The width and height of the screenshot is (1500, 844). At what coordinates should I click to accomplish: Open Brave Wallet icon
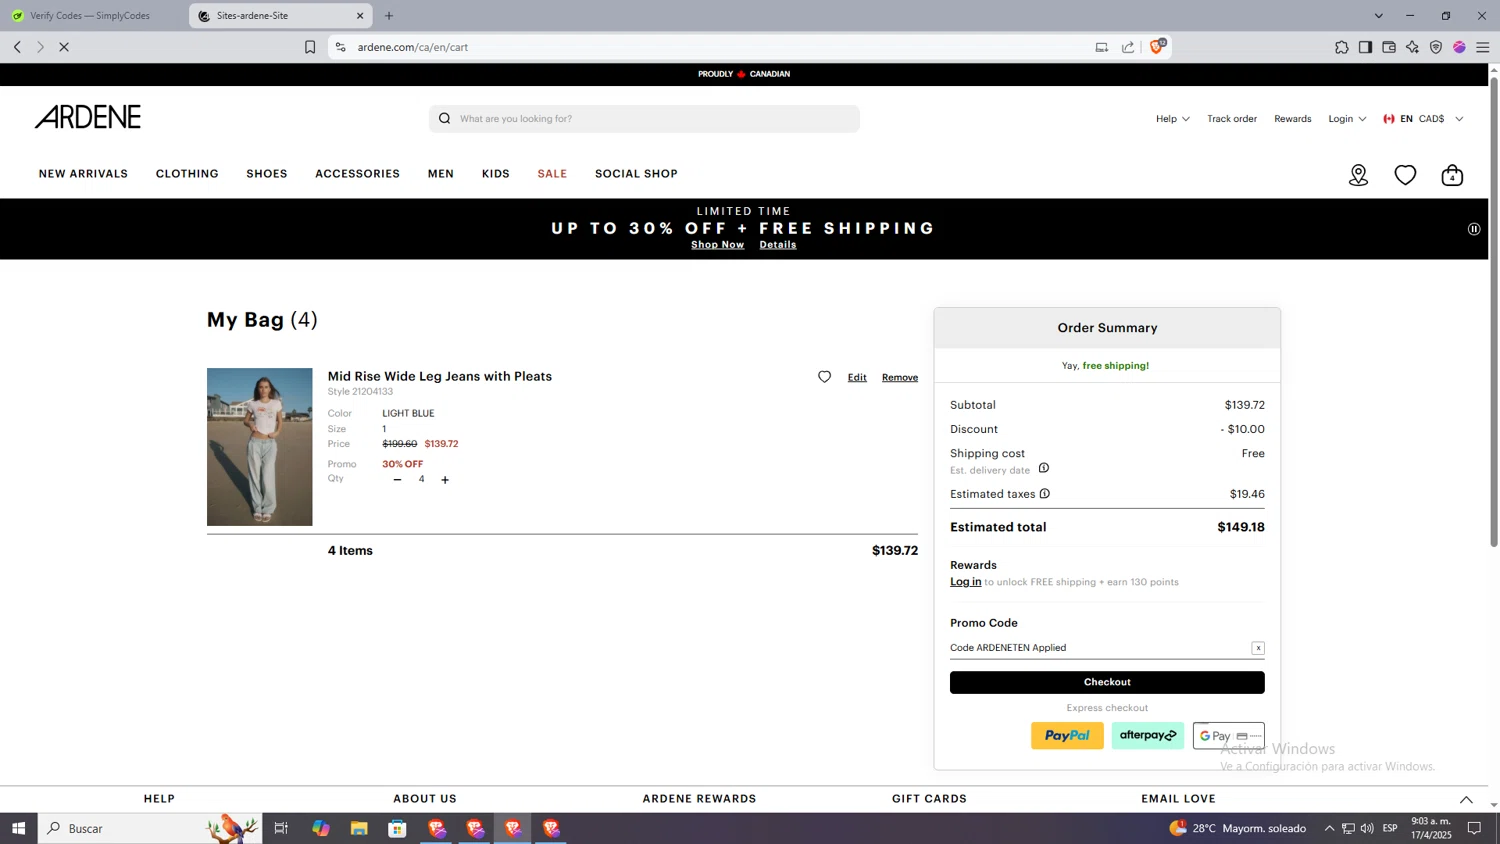pos(1389,47)
